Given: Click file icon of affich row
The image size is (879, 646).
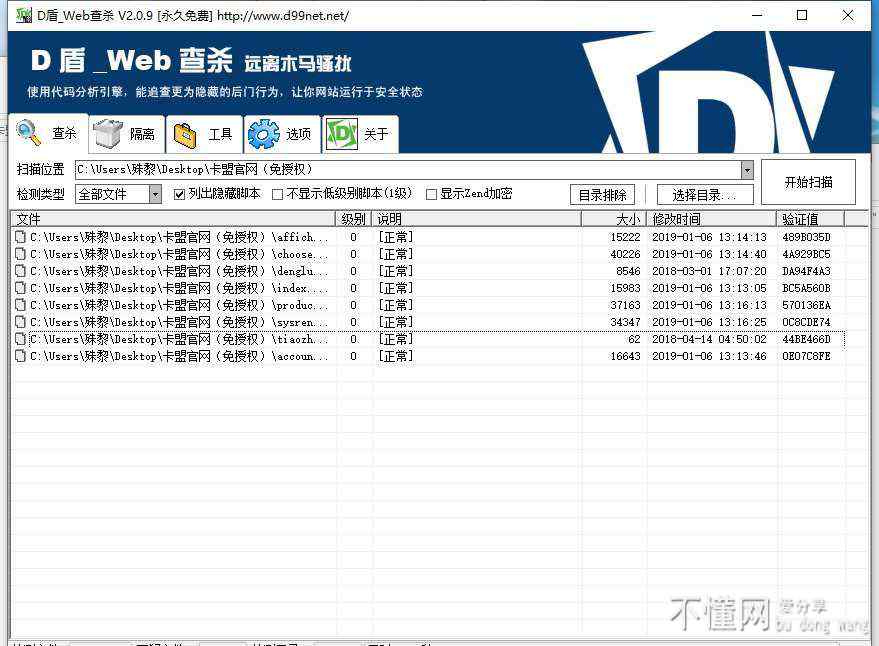Looking at the screenshot, I should tap(21, 237).
